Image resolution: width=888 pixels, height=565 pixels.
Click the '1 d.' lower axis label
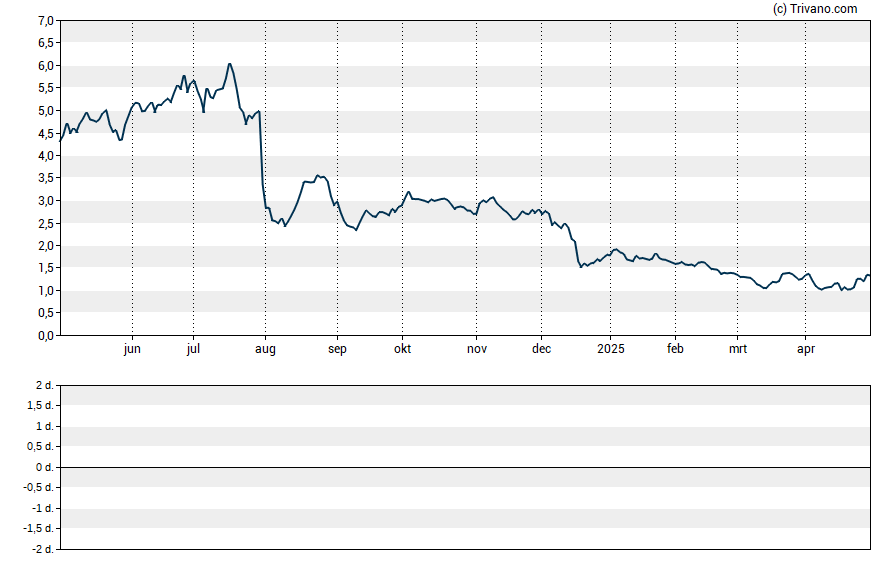(x=44, y=426)
